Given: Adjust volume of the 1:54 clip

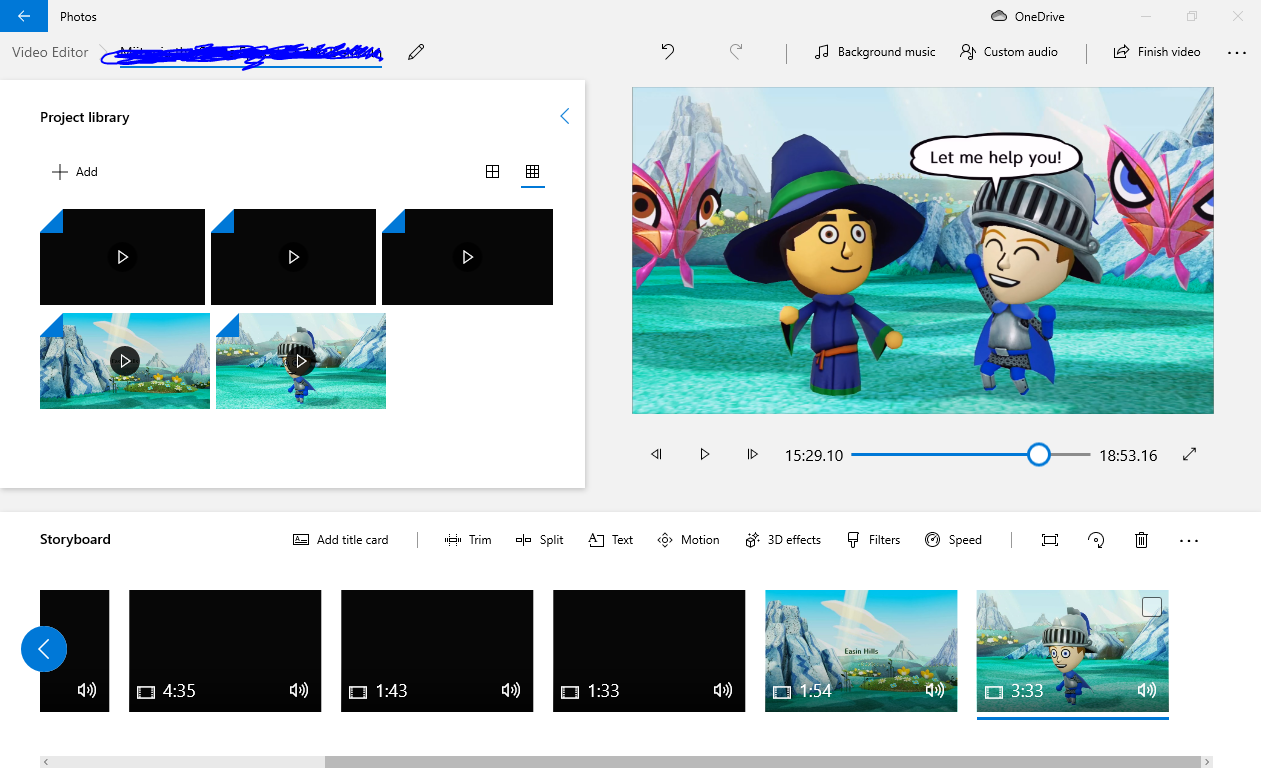Looking at the screenshot, I should coord(934,690).
